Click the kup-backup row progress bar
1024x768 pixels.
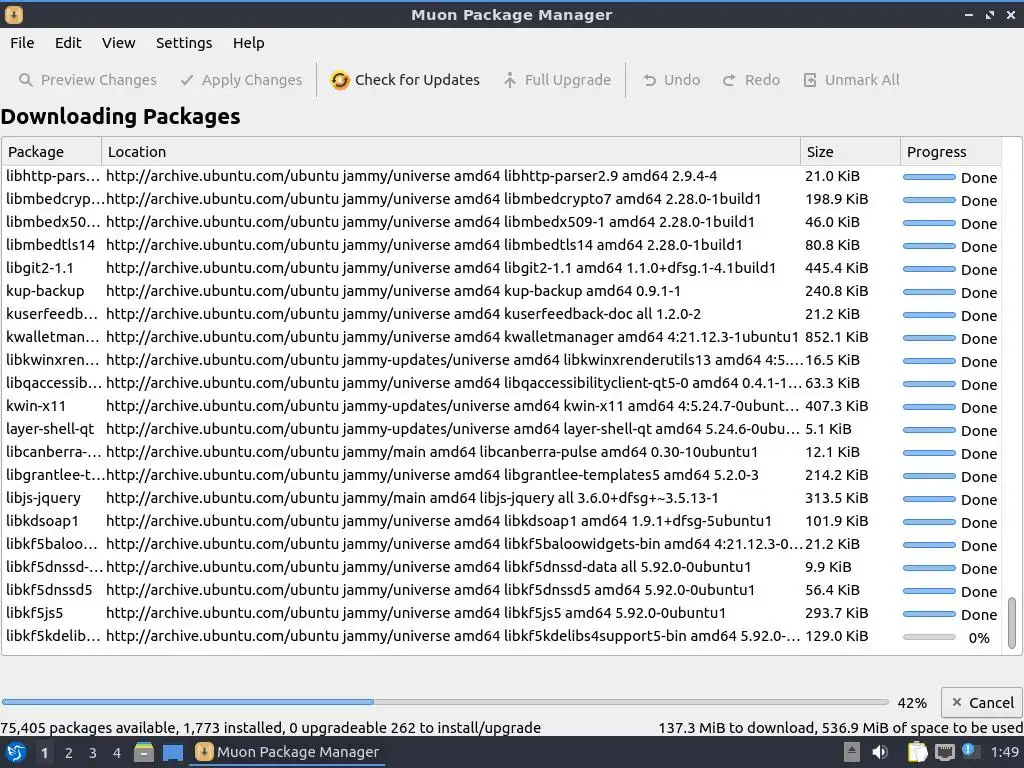[x=929, y=292]
